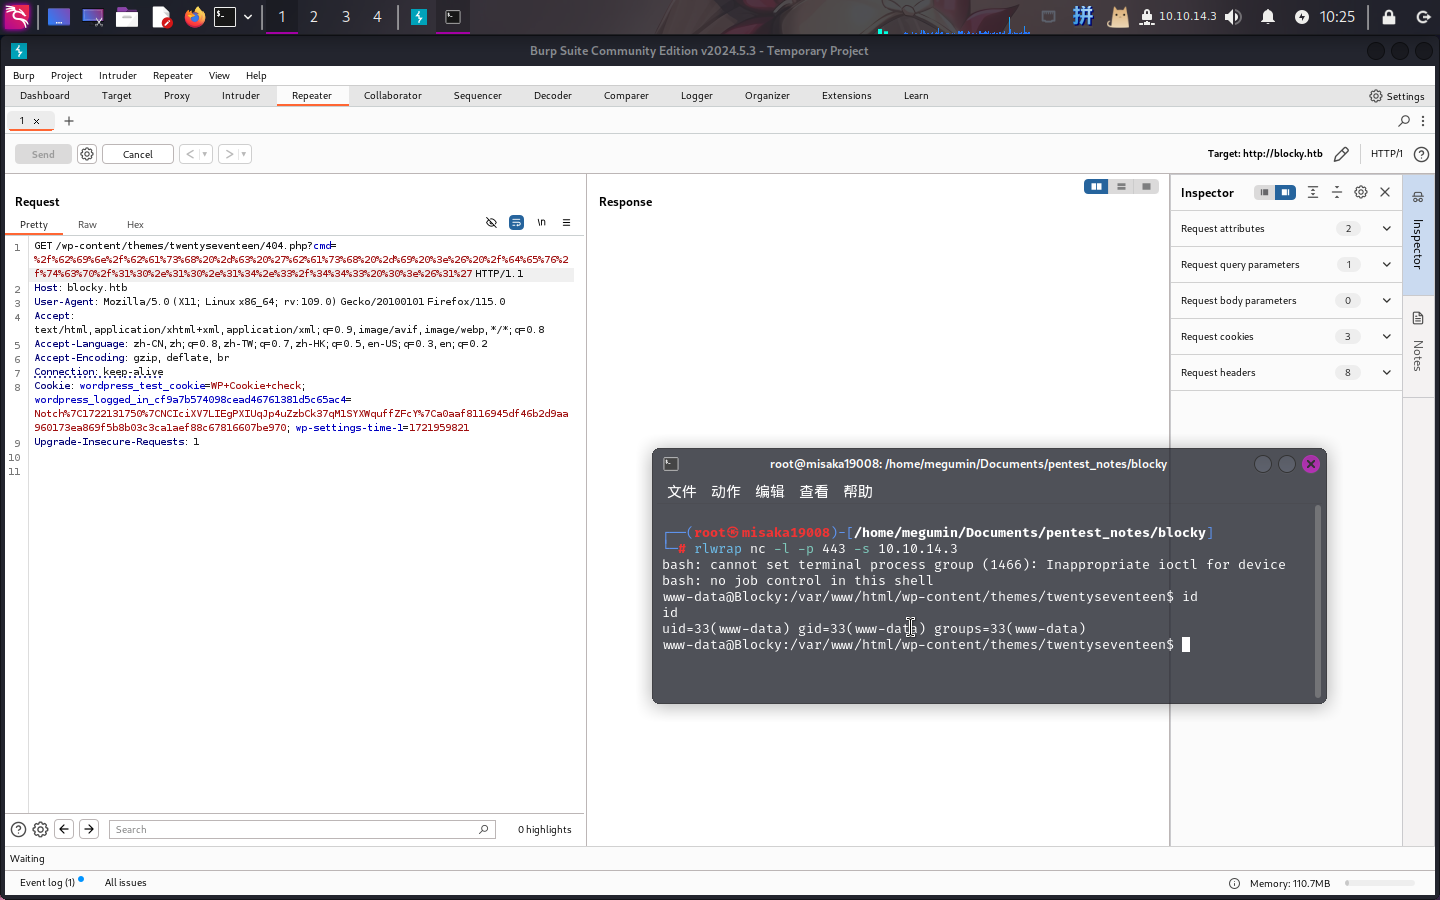Open the terminal launcher in the panel
Screen dimensions: 1440x900
225,16
